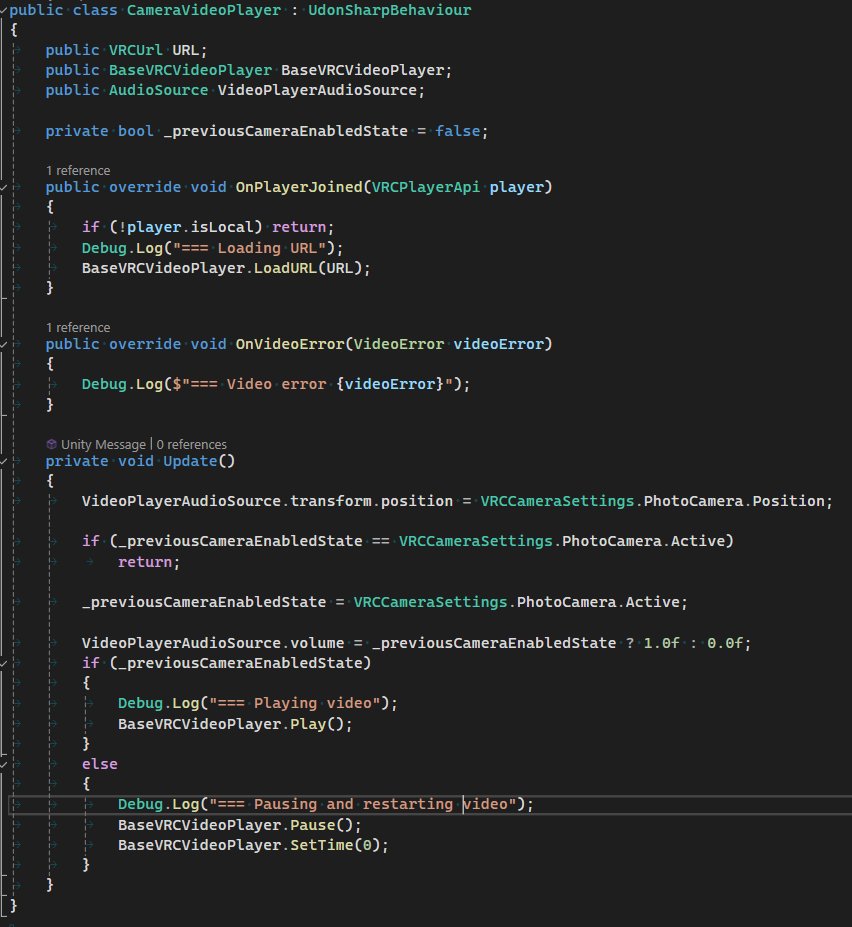Collapse the Update method fold chevron
Screen dimensions: 852x927
(4, 461)
